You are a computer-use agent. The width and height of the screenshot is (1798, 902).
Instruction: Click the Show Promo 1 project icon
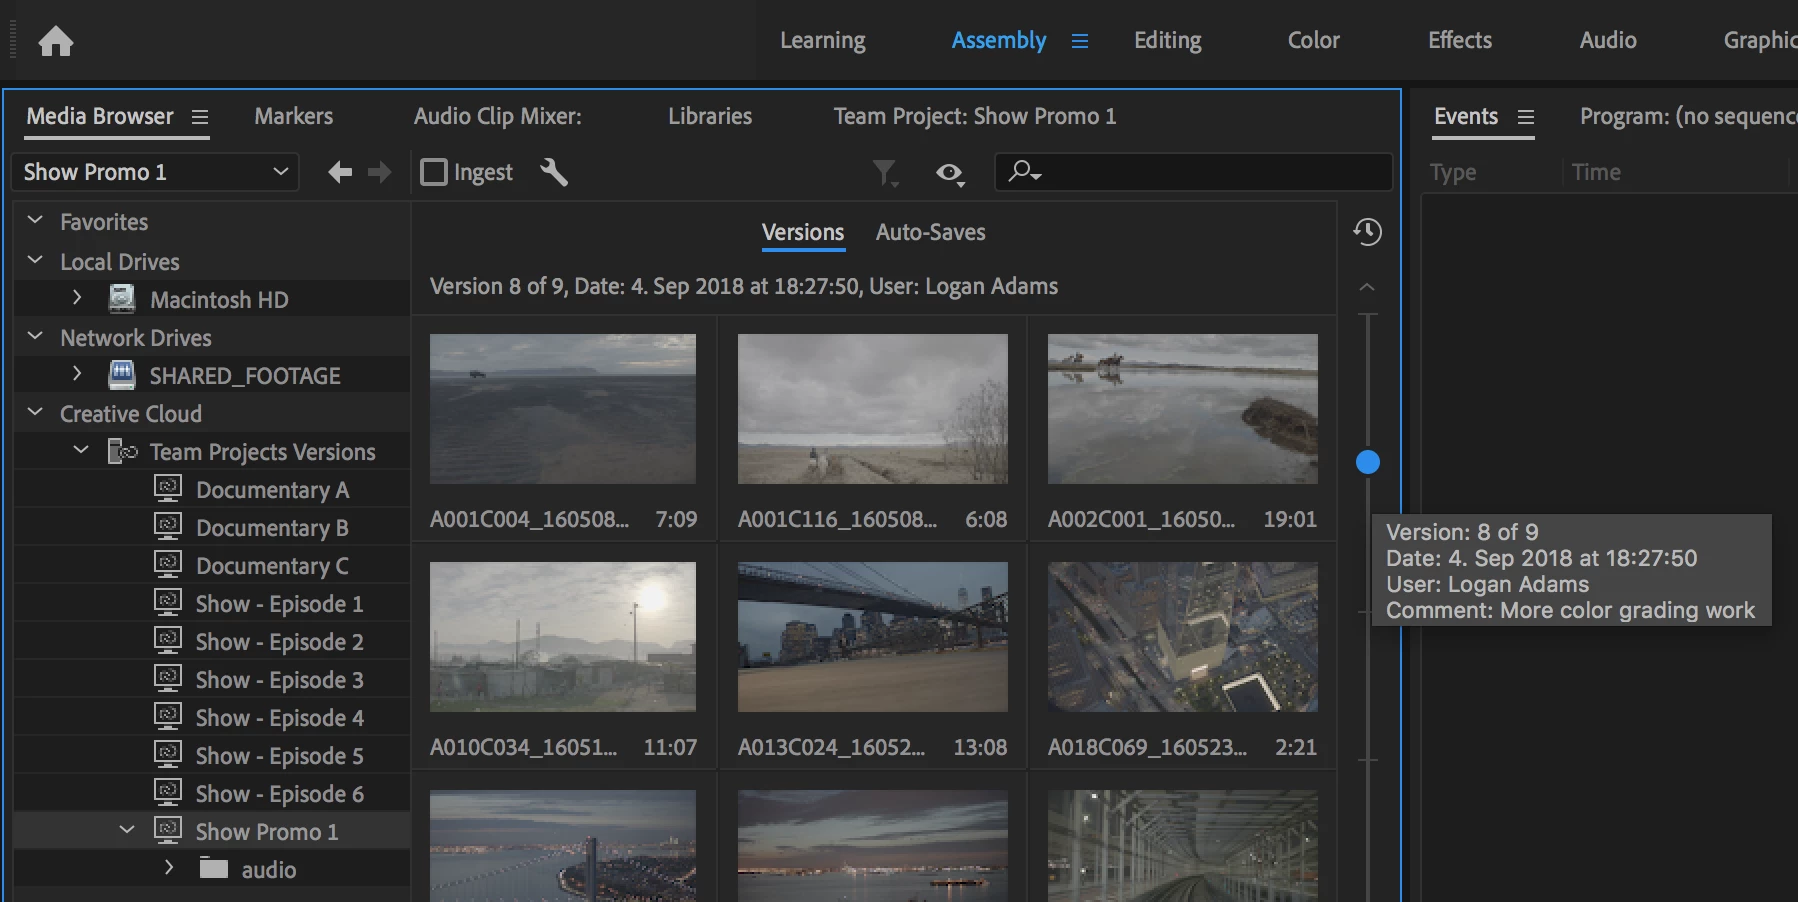tap(168, 830)
